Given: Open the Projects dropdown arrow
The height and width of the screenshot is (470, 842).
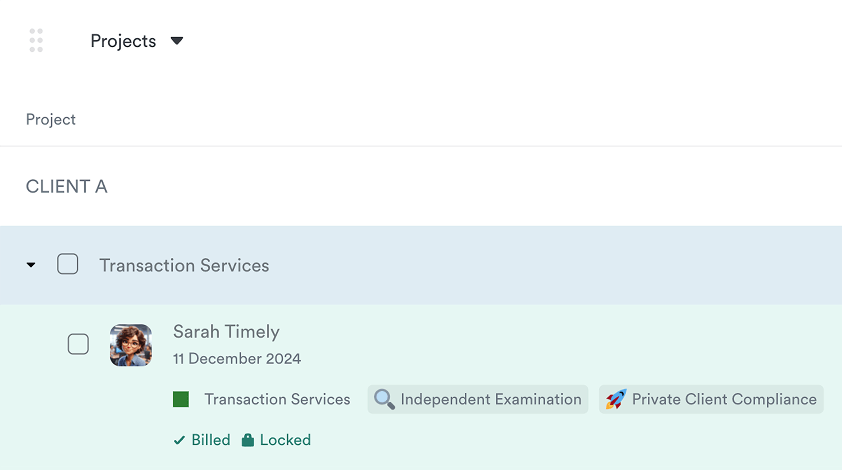Looking at the screenshot, I should click(x=177, y=41).
